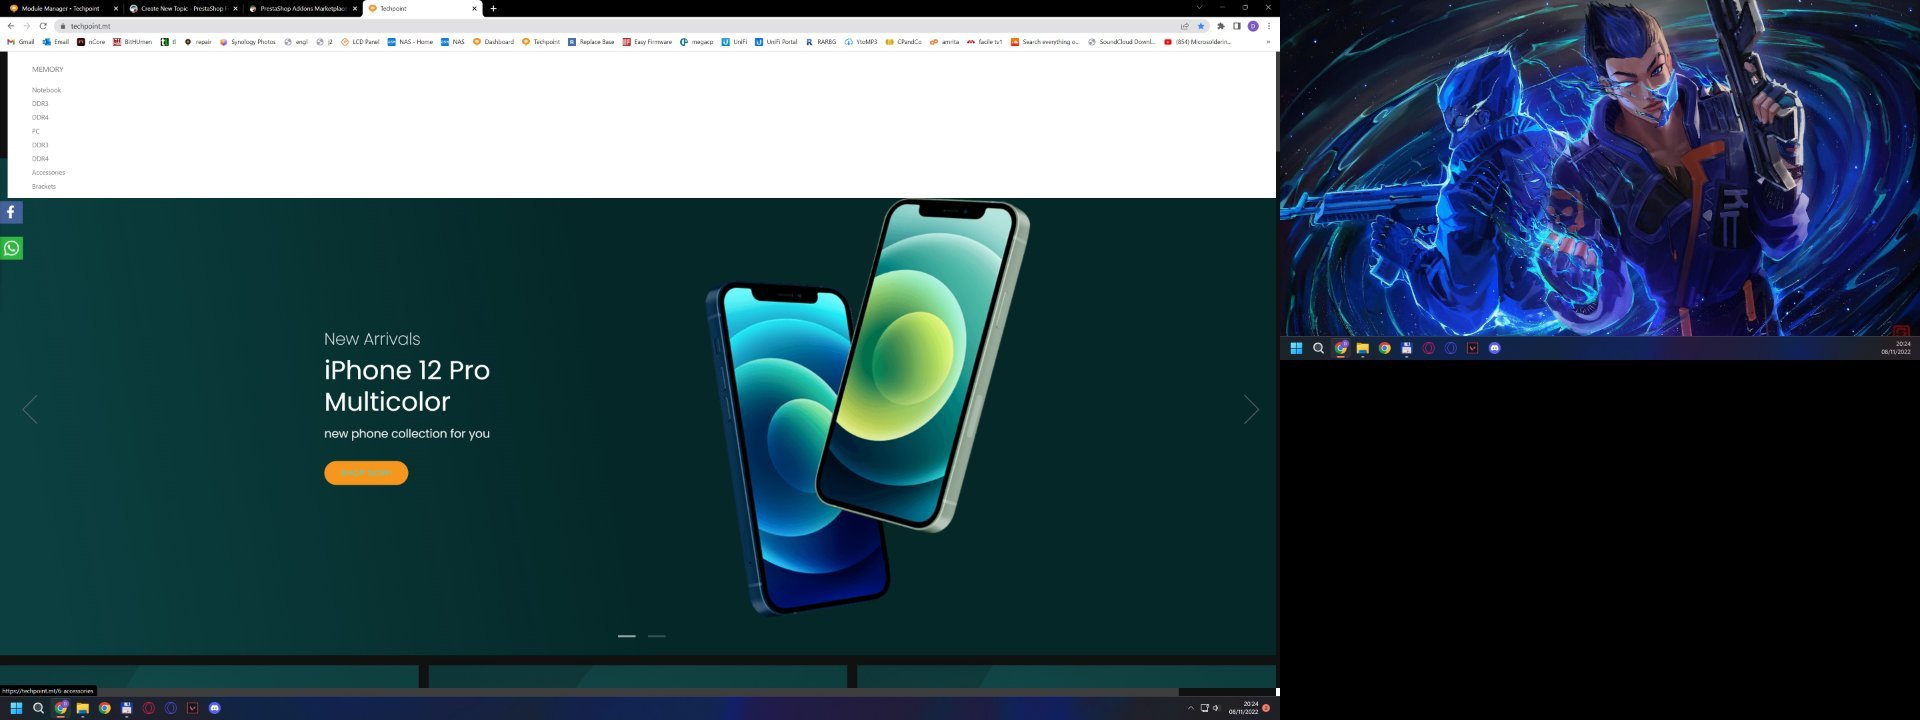Open the Easy Firmware bookmark
Image resolution: width=1920 pixels, height=720 pixels.
(x=647, y=42)
